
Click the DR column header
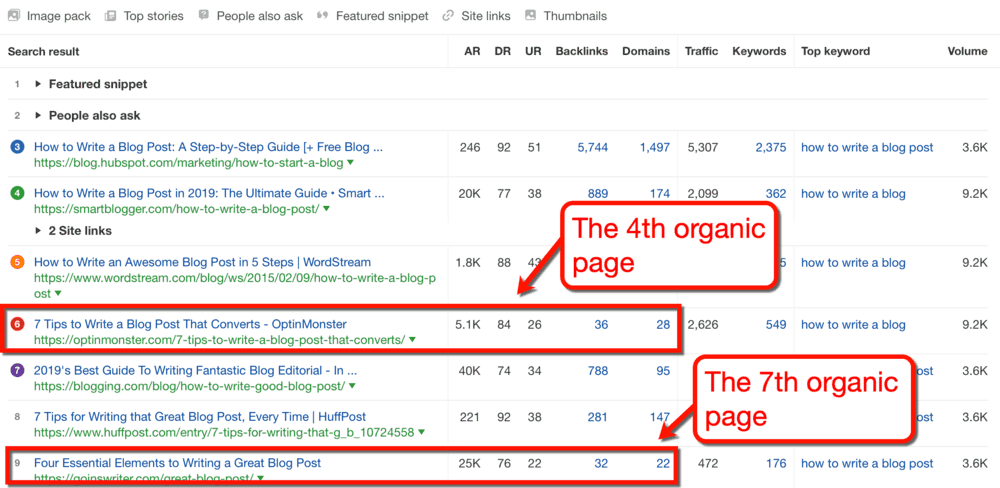point(503,52)
